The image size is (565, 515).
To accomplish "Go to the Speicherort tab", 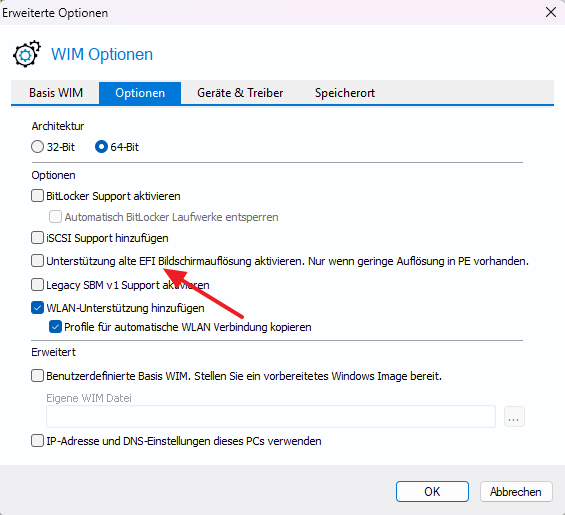I will click(x=345, y=93).
